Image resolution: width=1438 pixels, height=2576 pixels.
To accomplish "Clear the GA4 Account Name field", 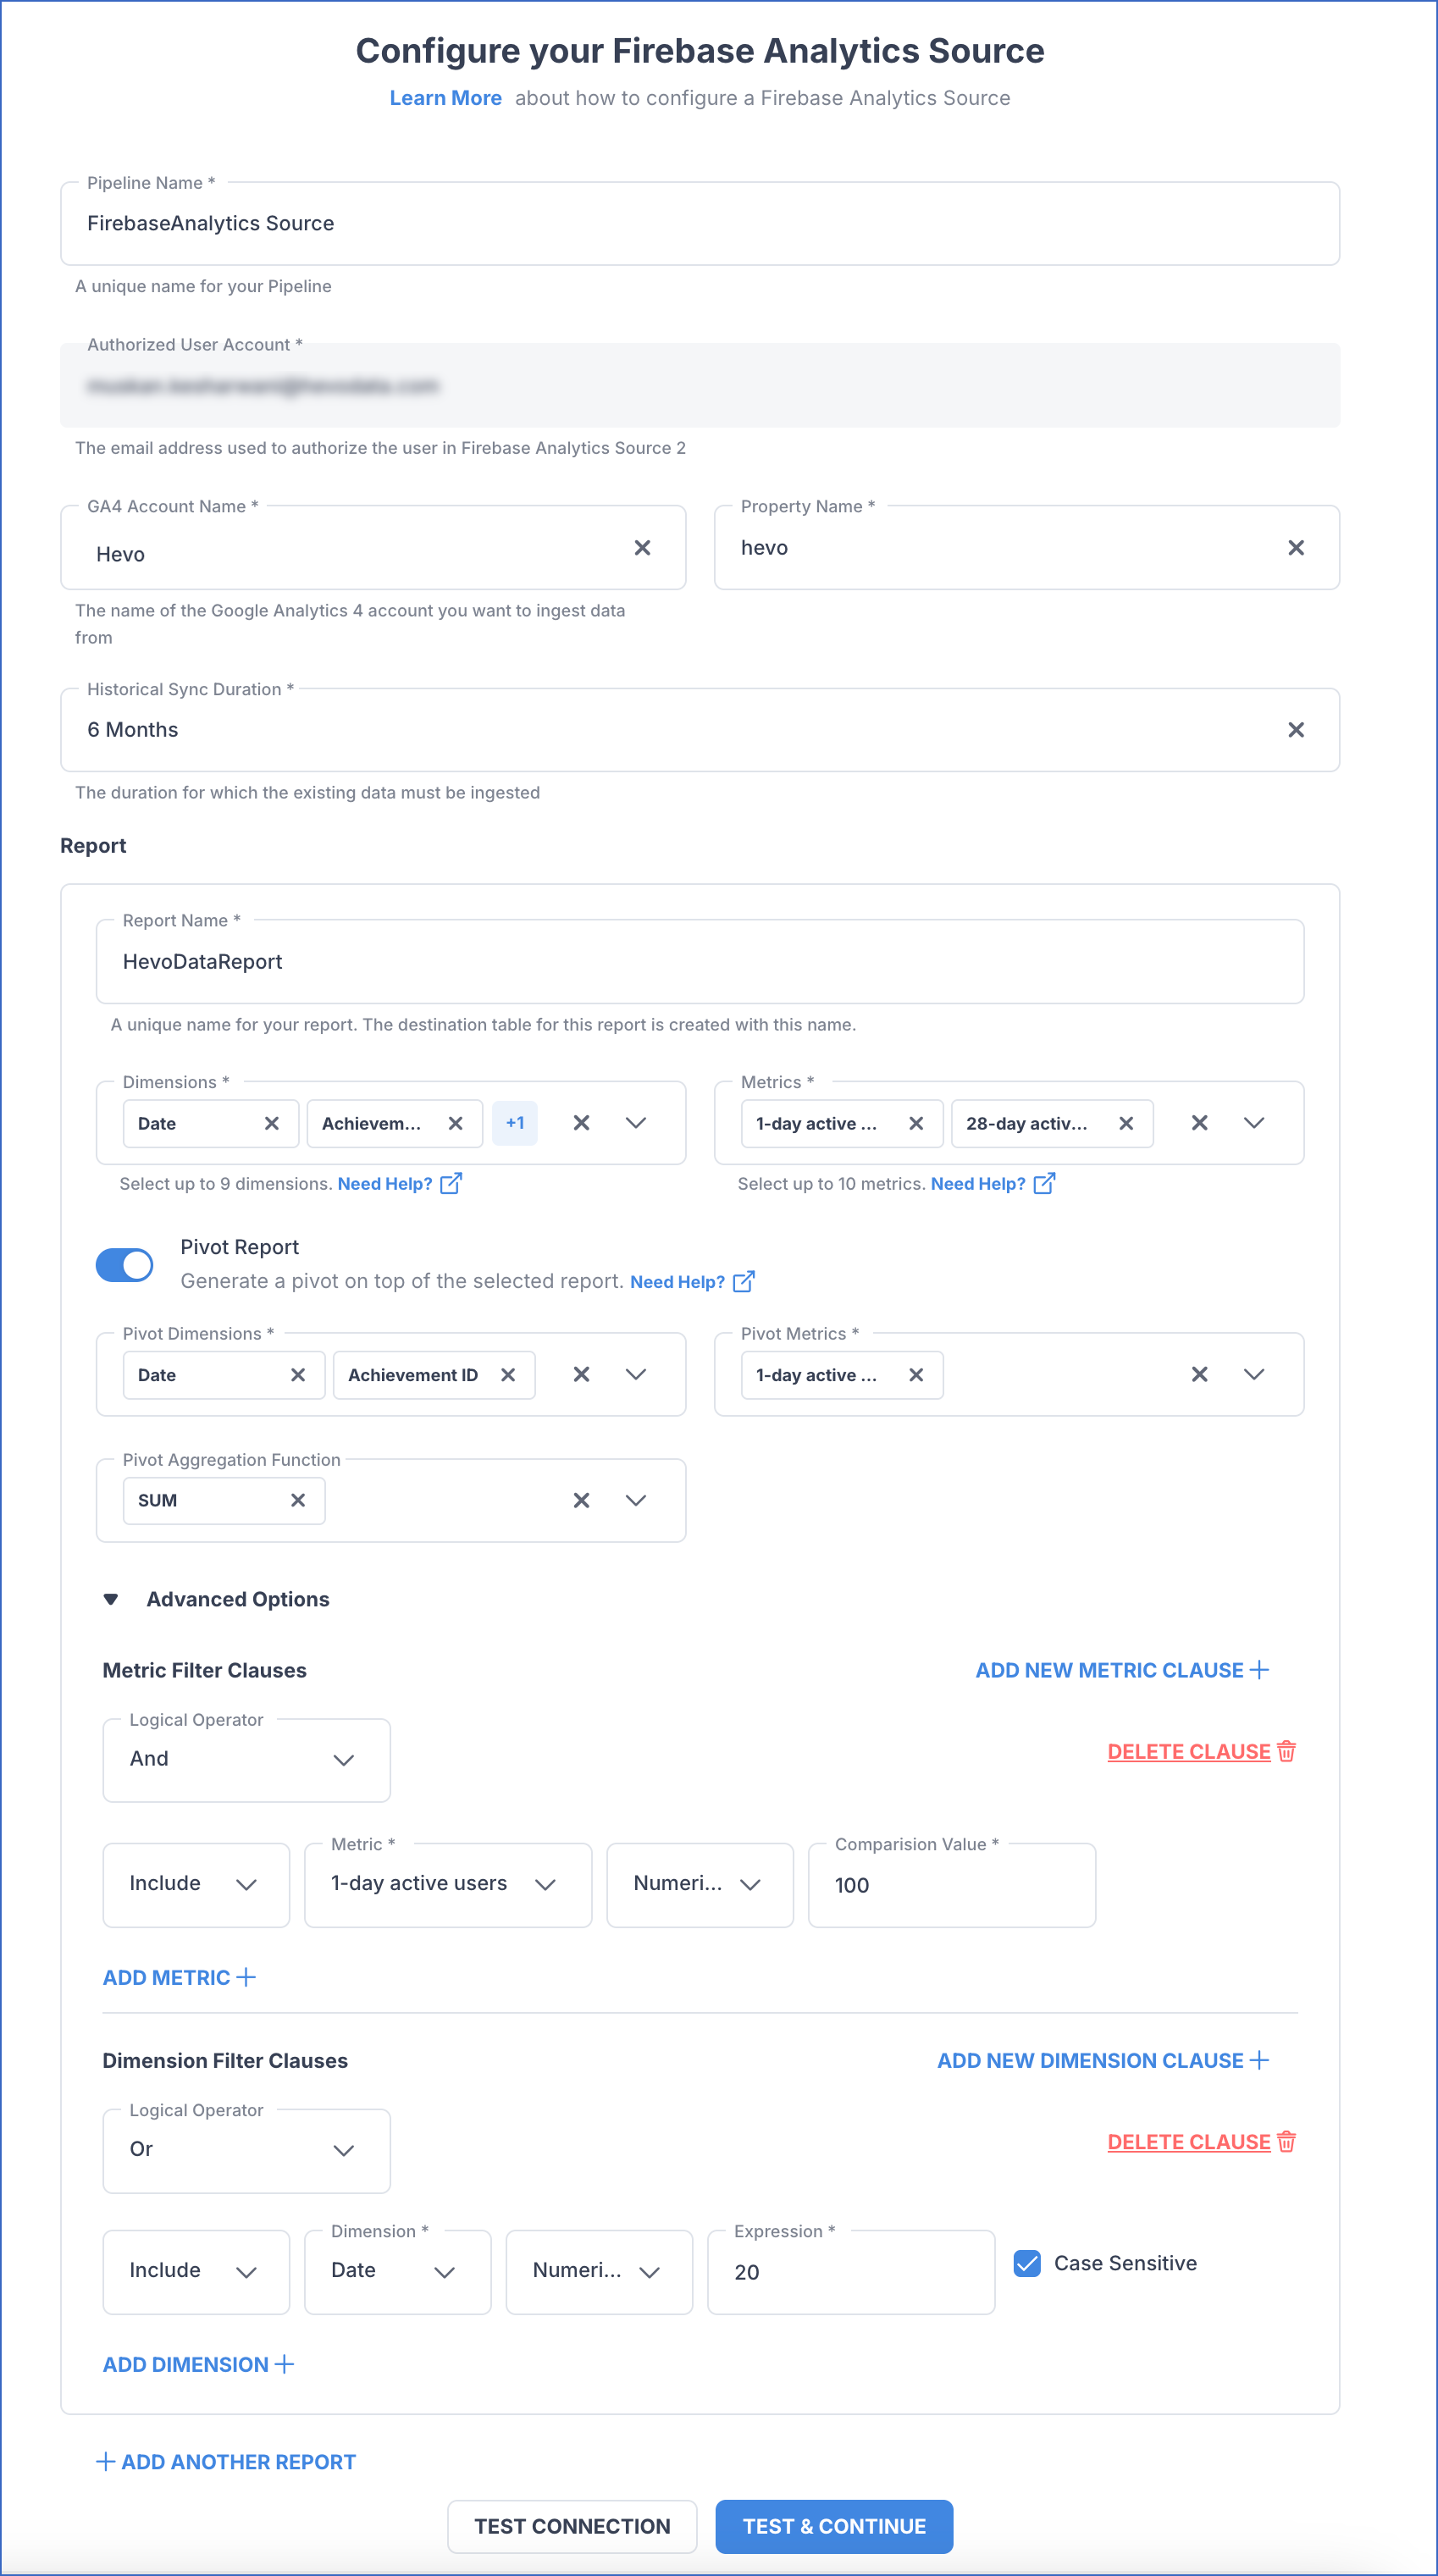I will [643, 547].
